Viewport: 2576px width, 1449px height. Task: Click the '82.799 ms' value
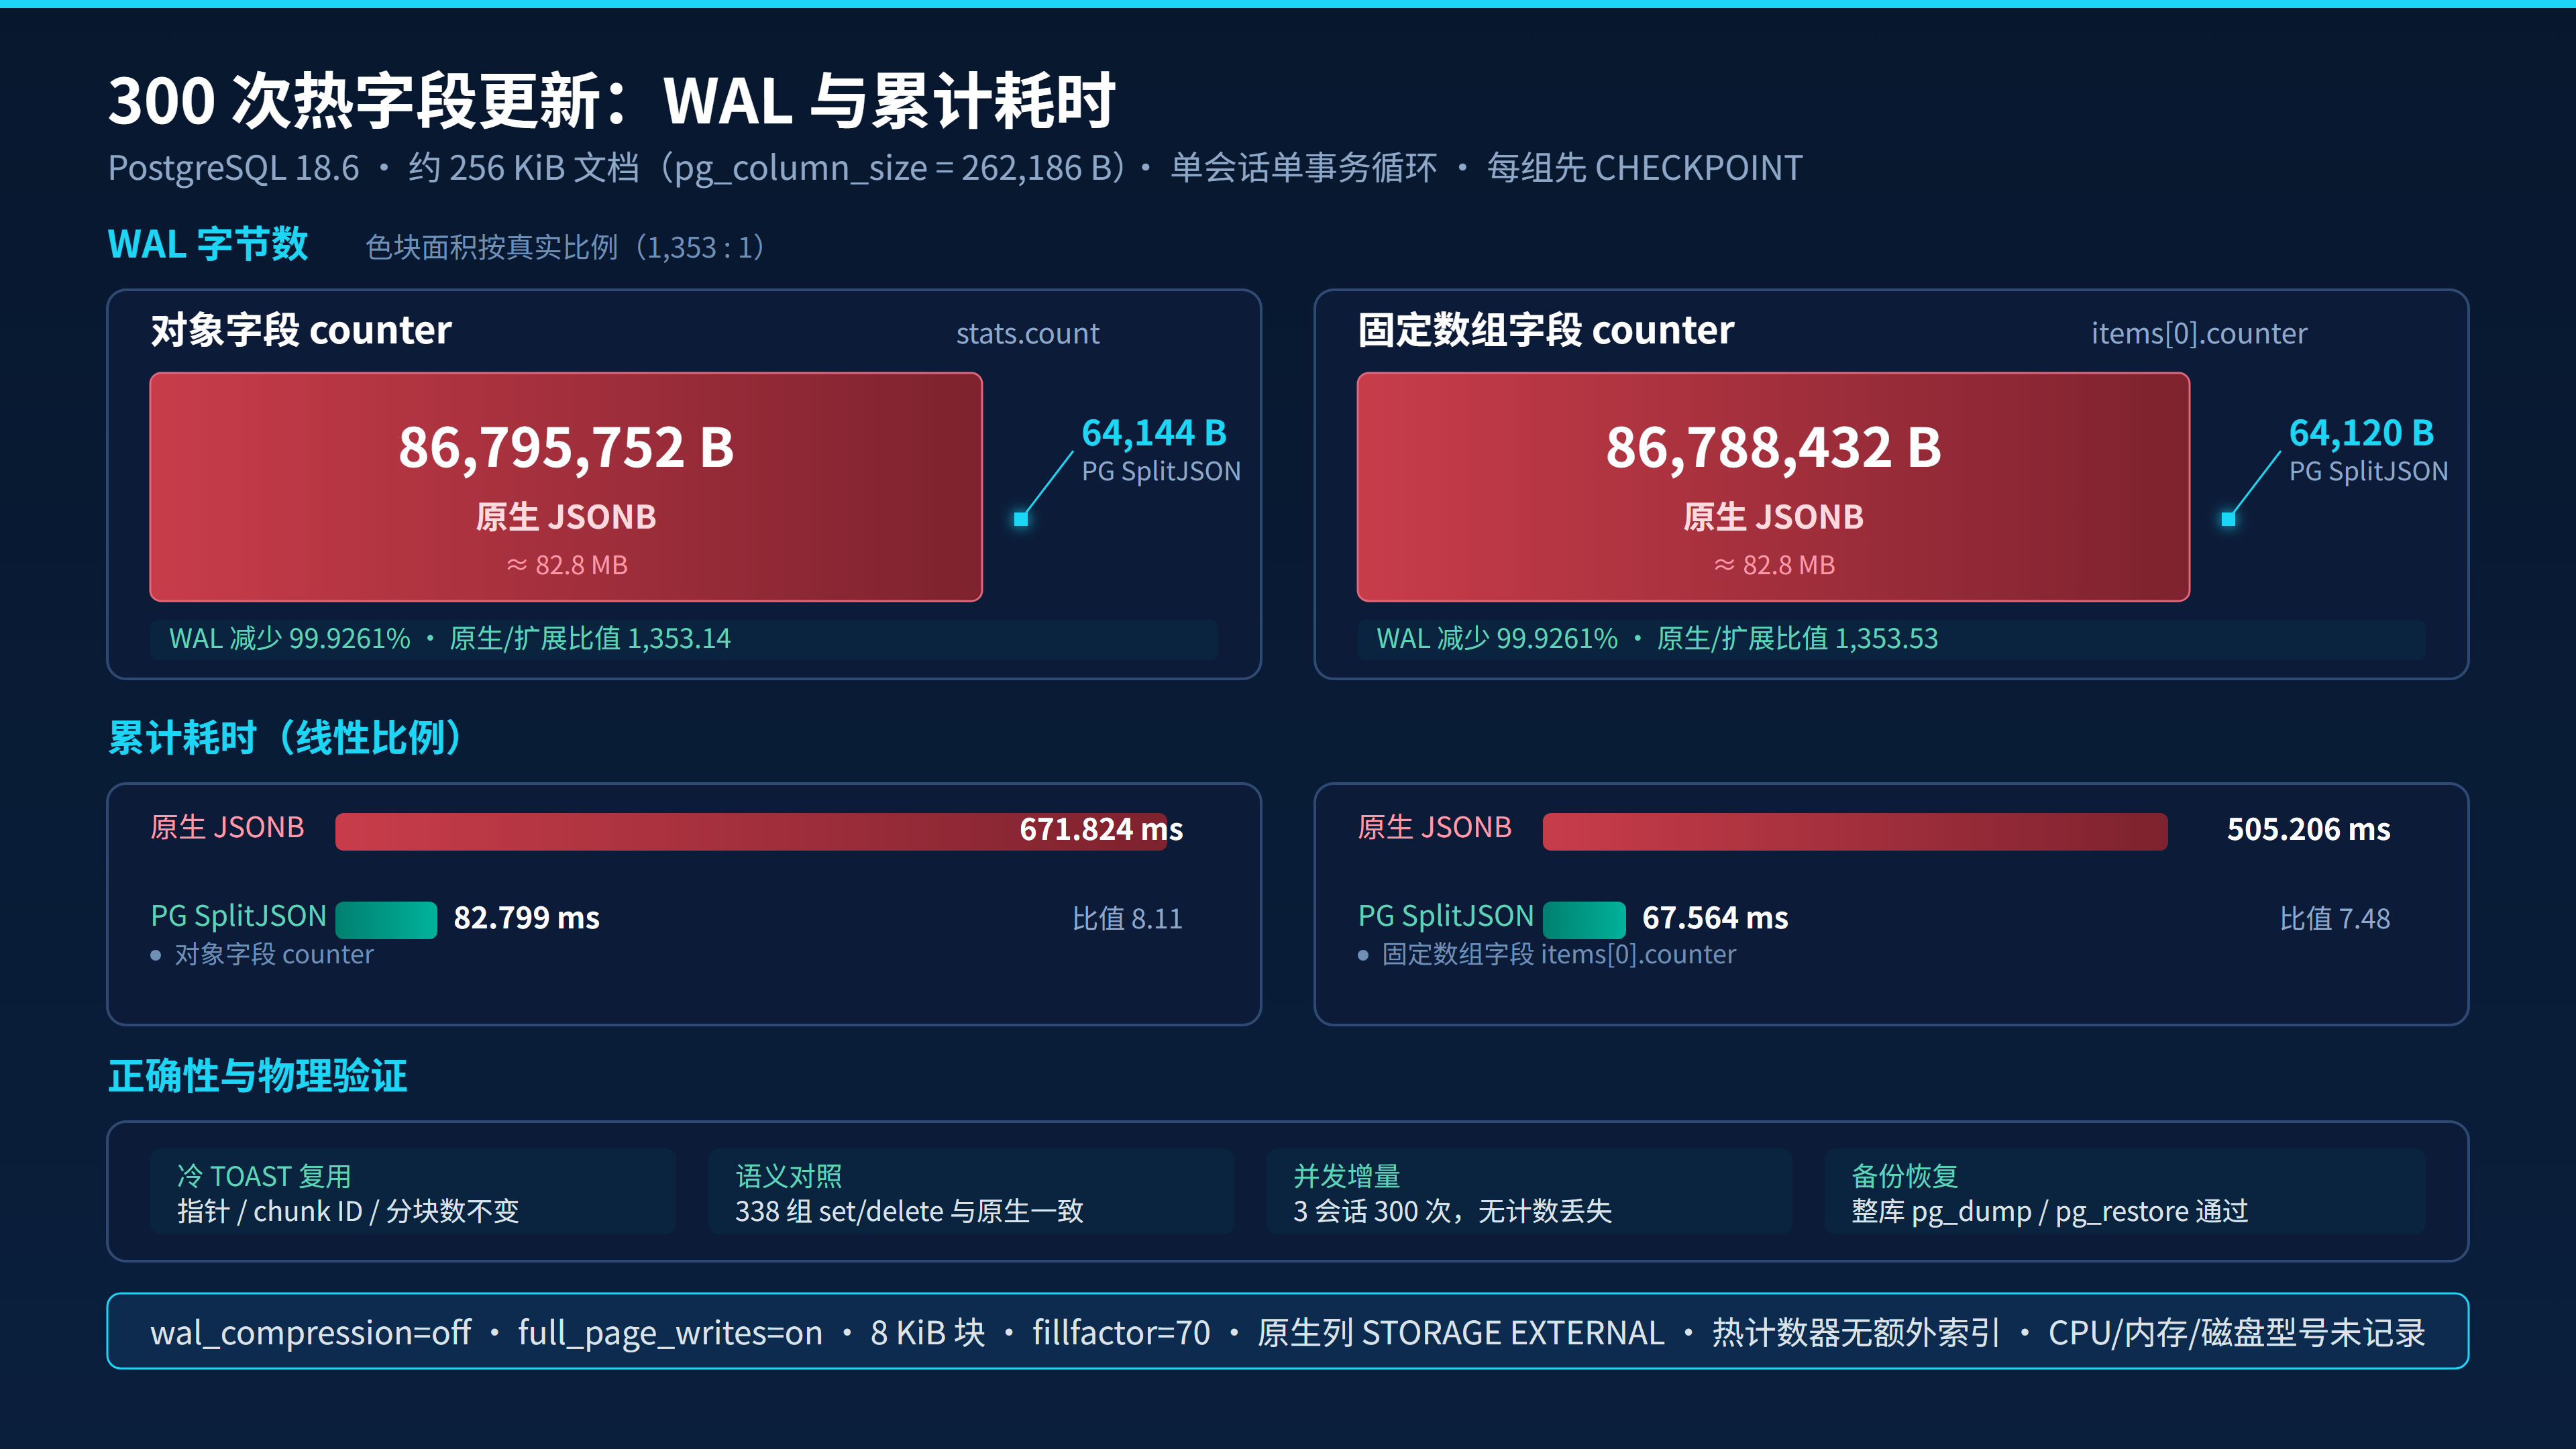click(x=526, y=918)
